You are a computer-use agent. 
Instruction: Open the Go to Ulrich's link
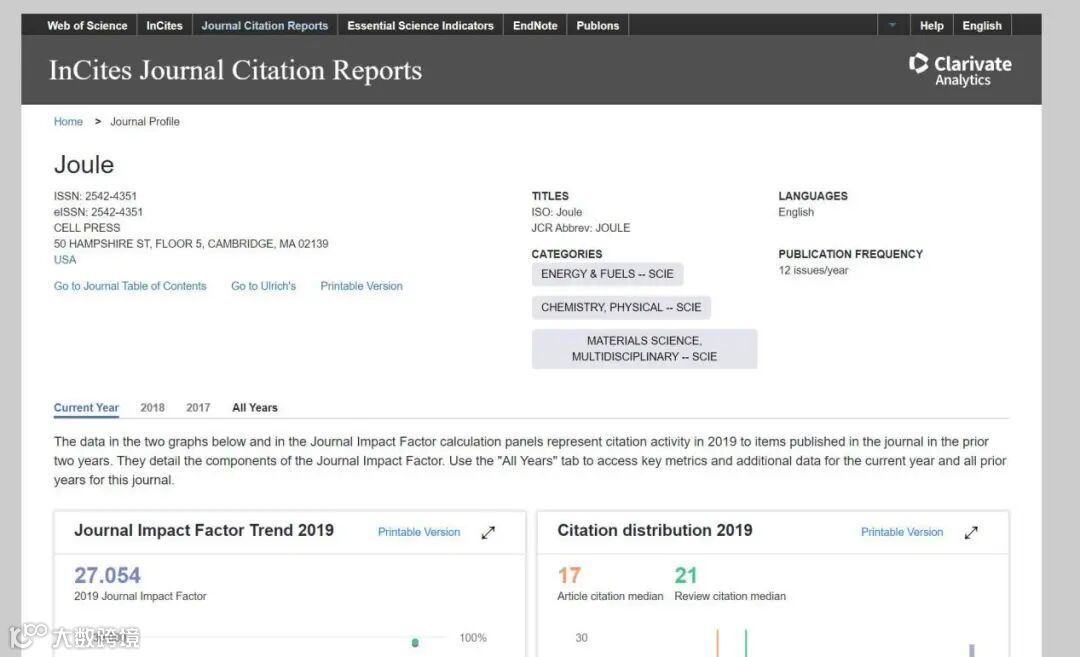pyautogui.click(x=263, y=286)
